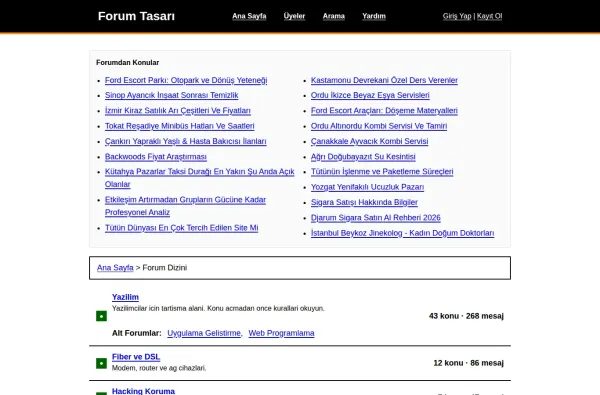This screenshot has width=600, height=395.
Task: Open topic Kastamonu Devrekani Özel Ders Verenler
Action: pos(384,80)
